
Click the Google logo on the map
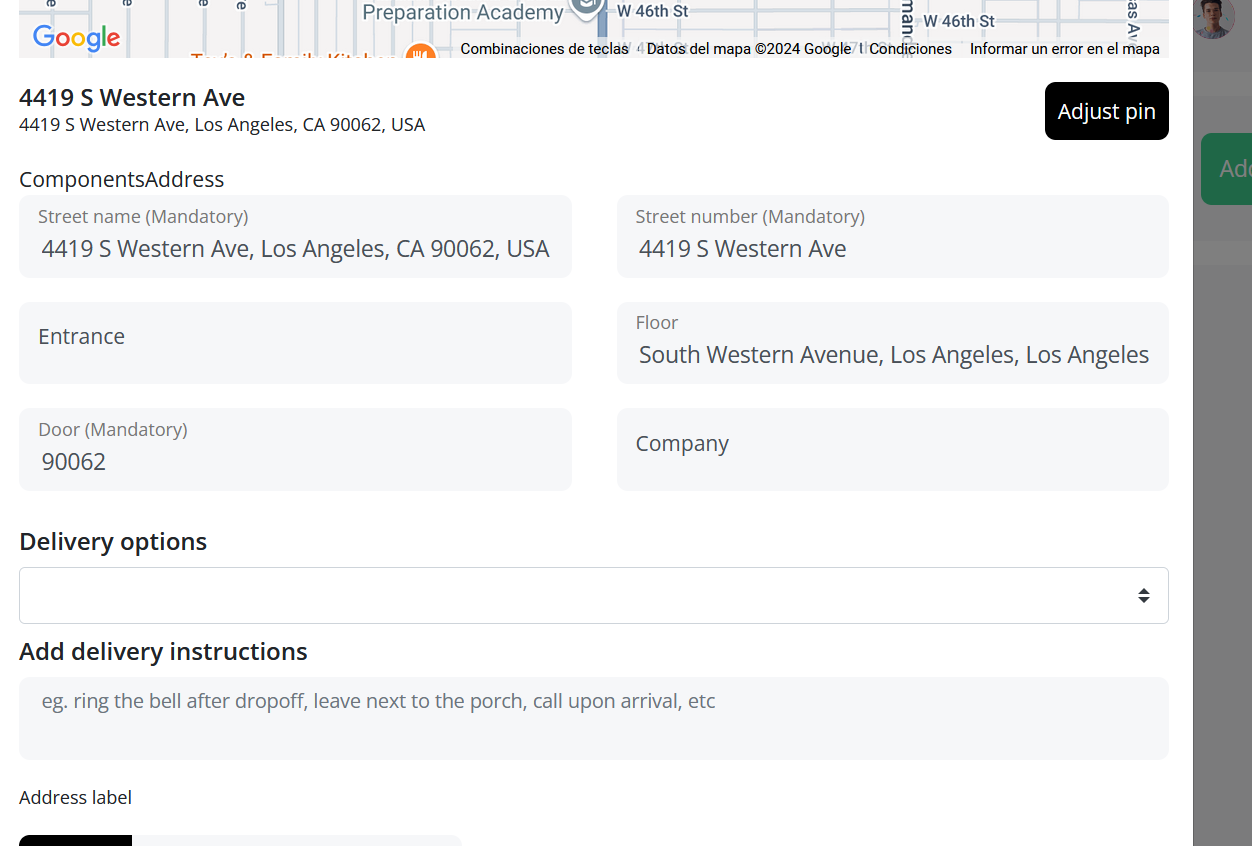76,37
